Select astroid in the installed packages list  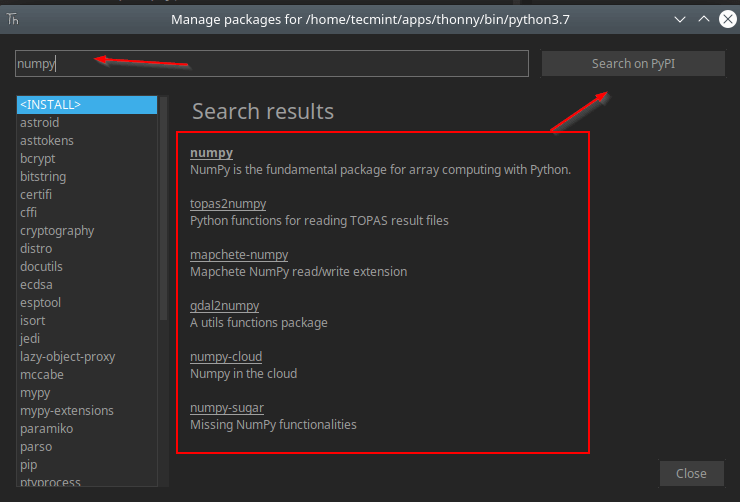[x=40, y=123]
